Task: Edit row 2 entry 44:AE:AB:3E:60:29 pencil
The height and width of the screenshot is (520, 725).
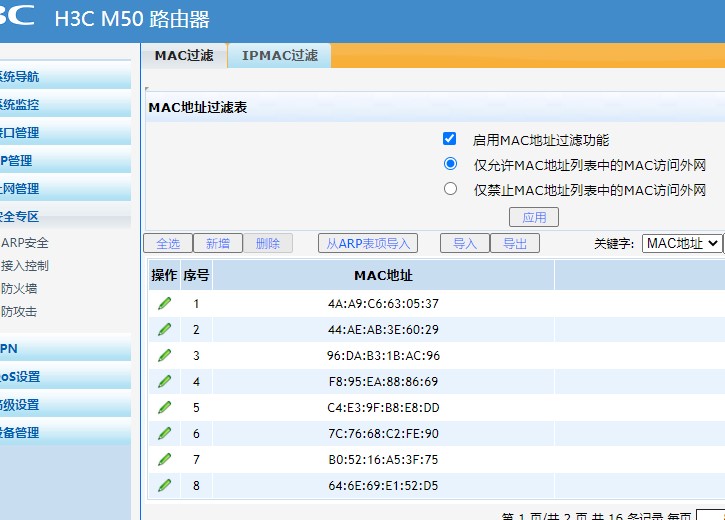Action: click(x=165, y=330)
